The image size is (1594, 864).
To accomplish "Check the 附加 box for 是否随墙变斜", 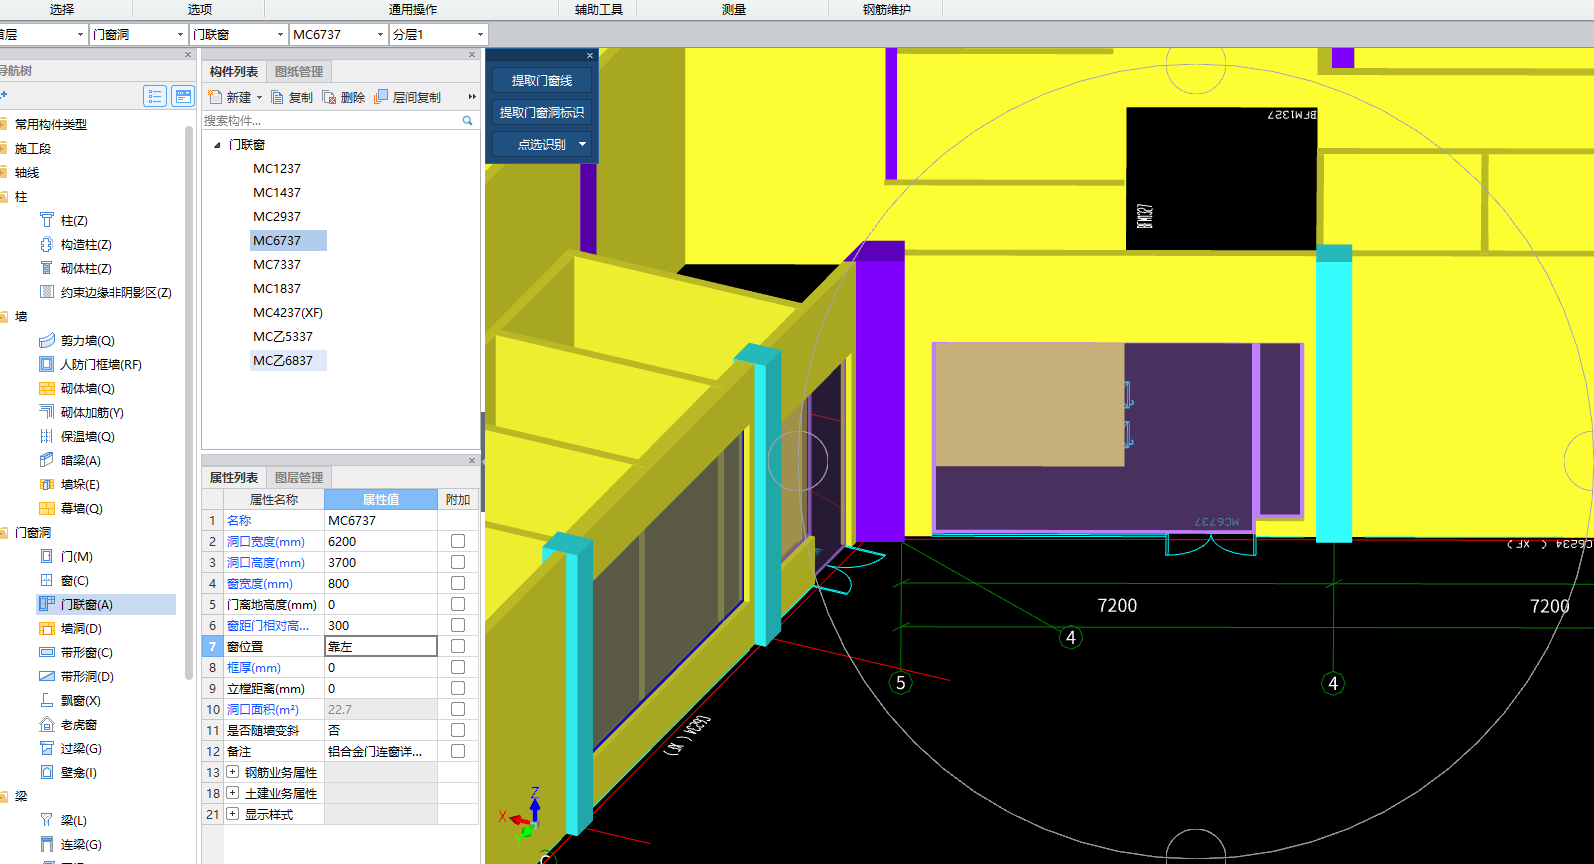I will (x=458, y=730).
